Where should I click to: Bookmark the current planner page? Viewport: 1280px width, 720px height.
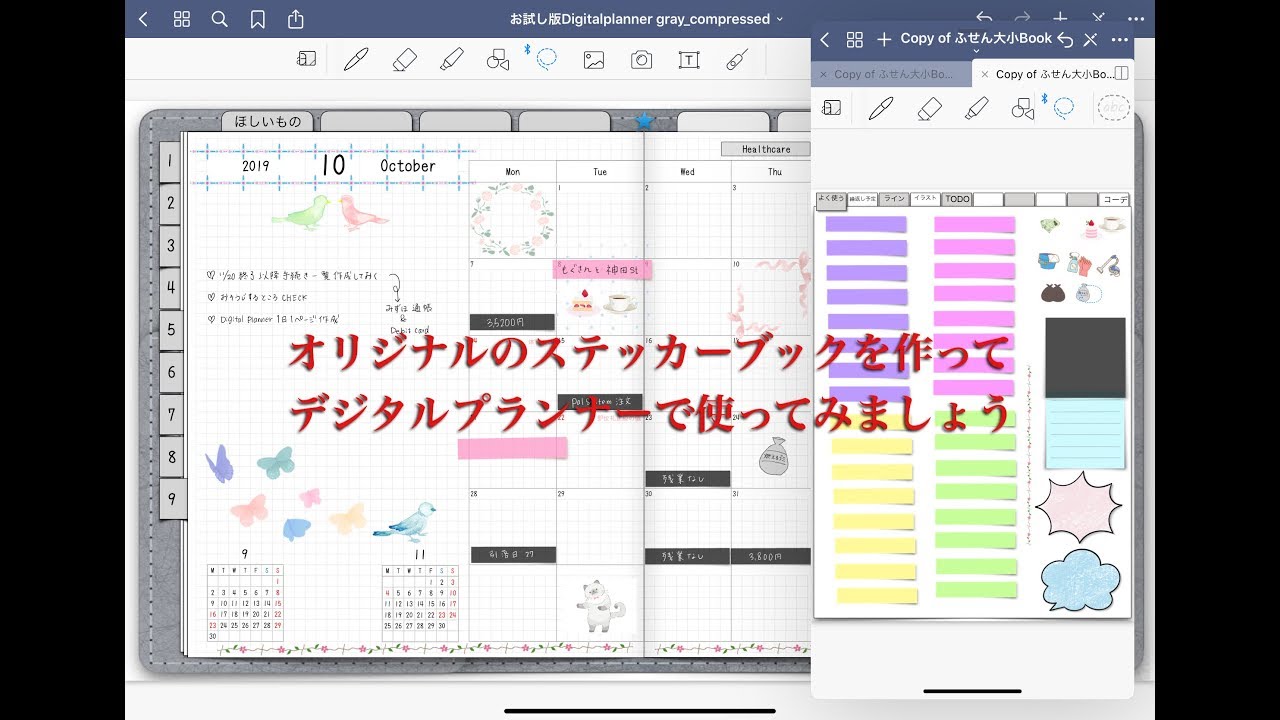[x=258, y=19]
